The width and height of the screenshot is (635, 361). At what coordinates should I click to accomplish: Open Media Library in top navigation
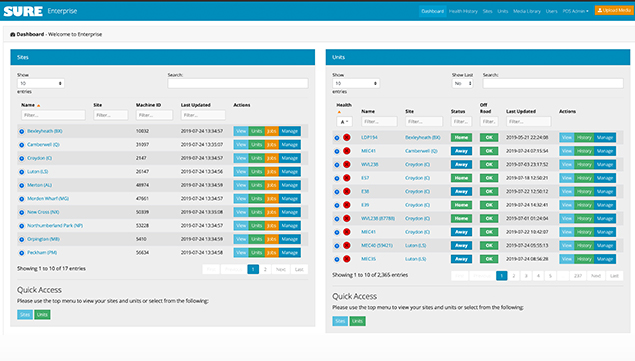click(x=527, y=11)
